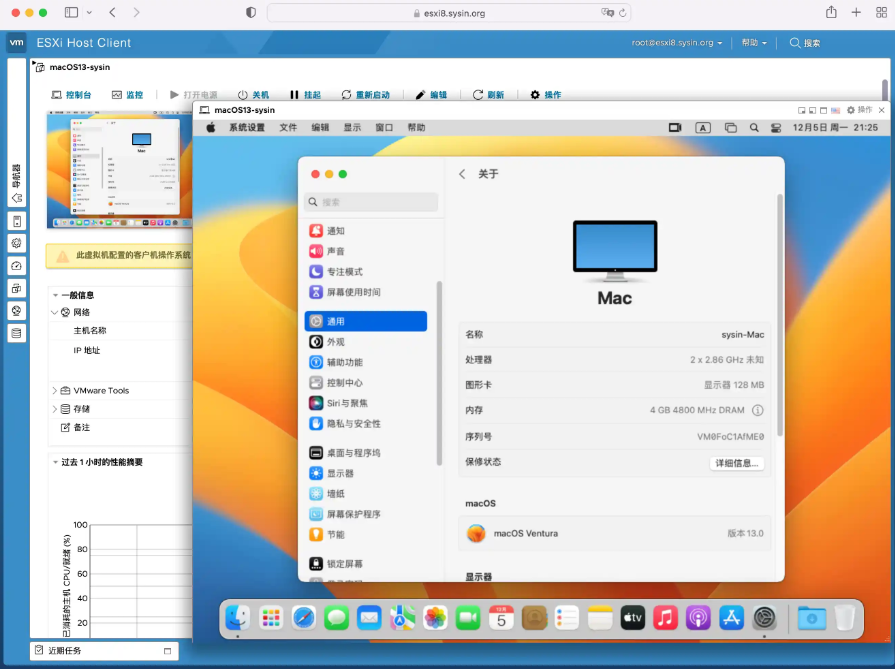The image size is (895, 669).
Task: Go back from the 关于 page
Action: pos(462,174)
